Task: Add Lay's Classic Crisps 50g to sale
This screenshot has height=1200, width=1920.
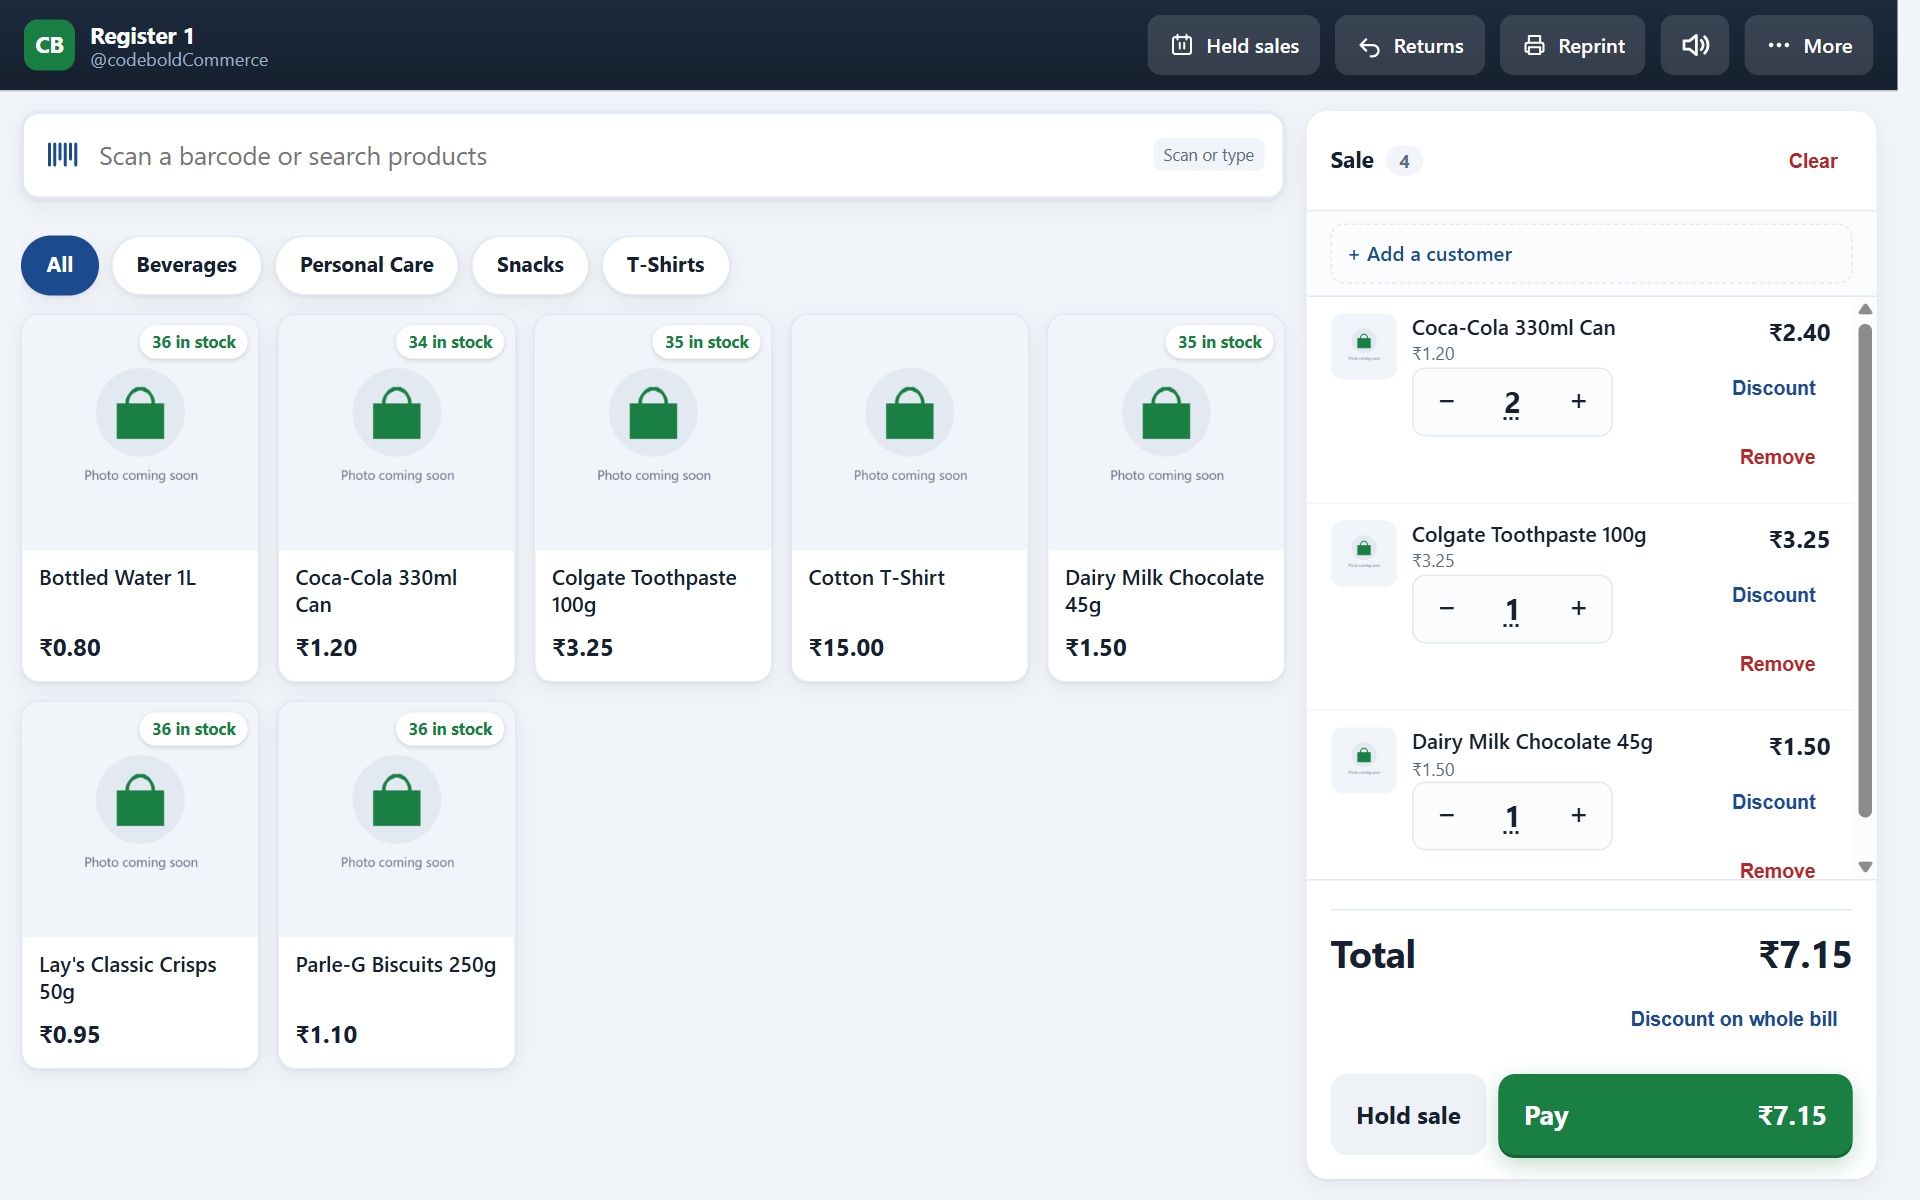Action: point(140,885)
